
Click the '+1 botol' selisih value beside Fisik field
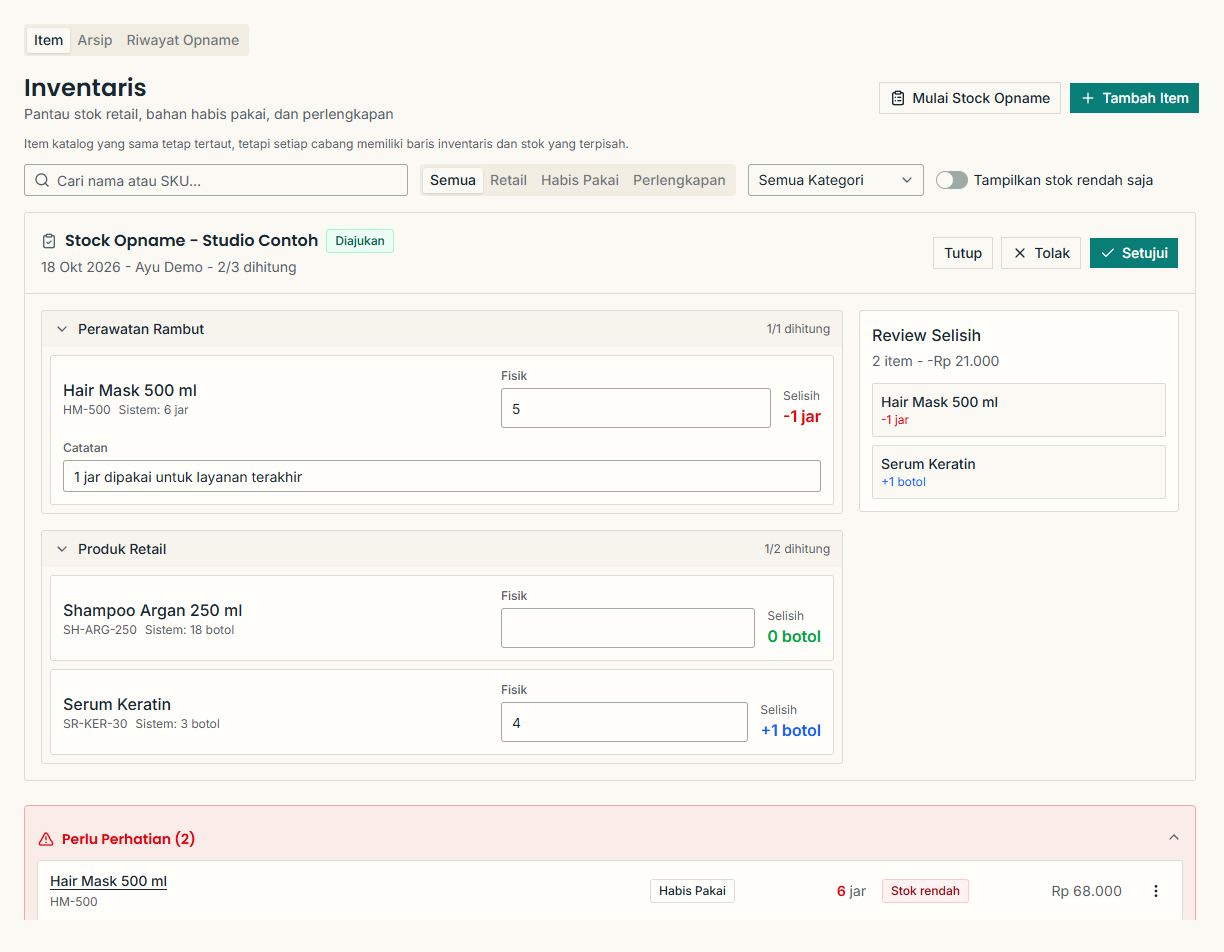[791, 730]
